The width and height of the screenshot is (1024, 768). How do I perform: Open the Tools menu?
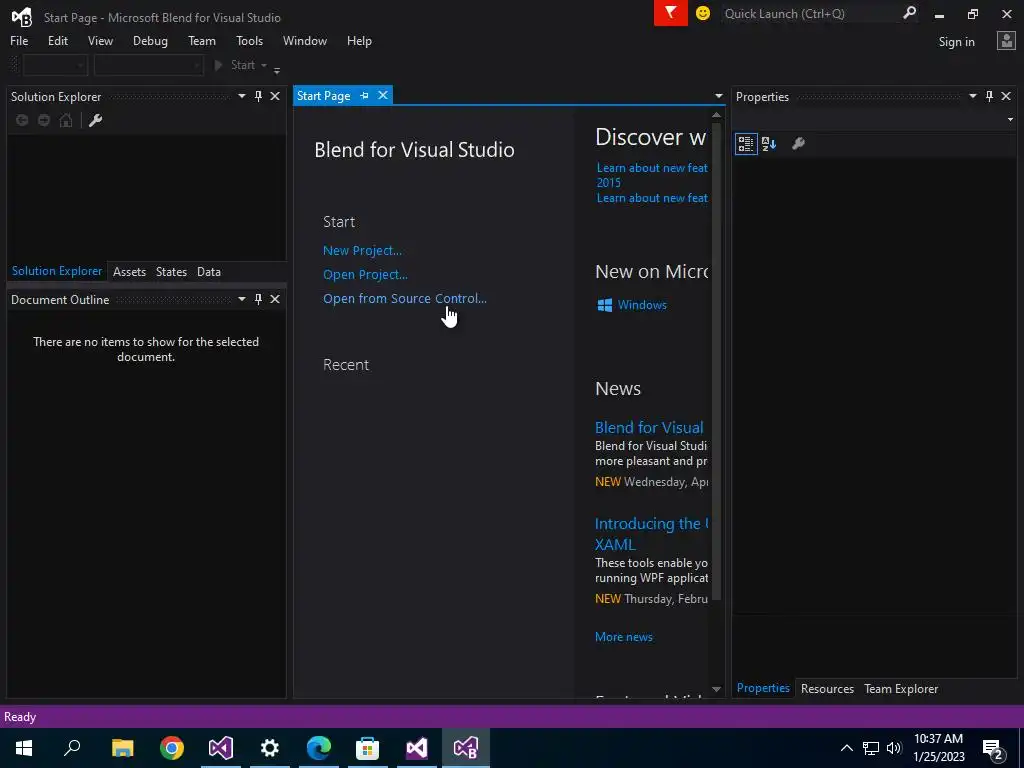tap(249, 41)
